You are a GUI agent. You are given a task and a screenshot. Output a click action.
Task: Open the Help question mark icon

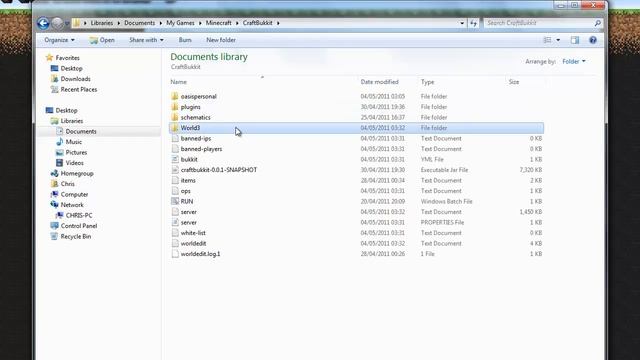pos(593,40)
